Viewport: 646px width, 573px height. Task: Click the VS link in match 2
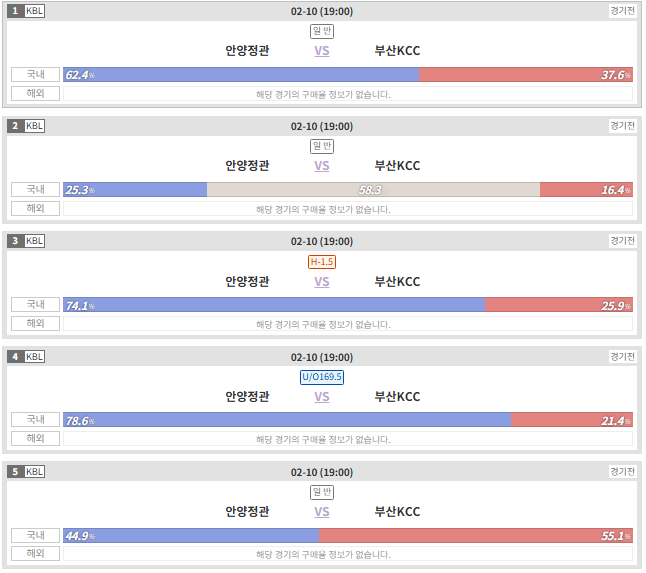coord(322,166)
